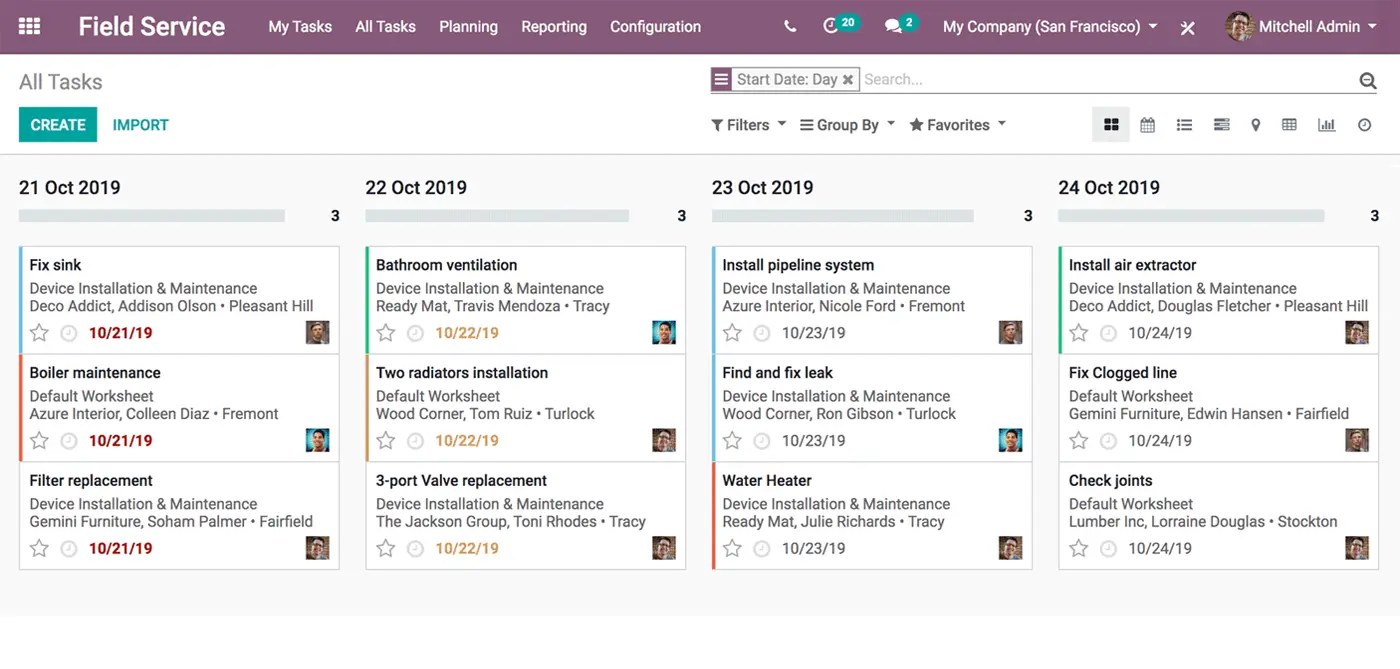Switch to list view
The image size is (1400, 669).
(x=1184, y=125)
